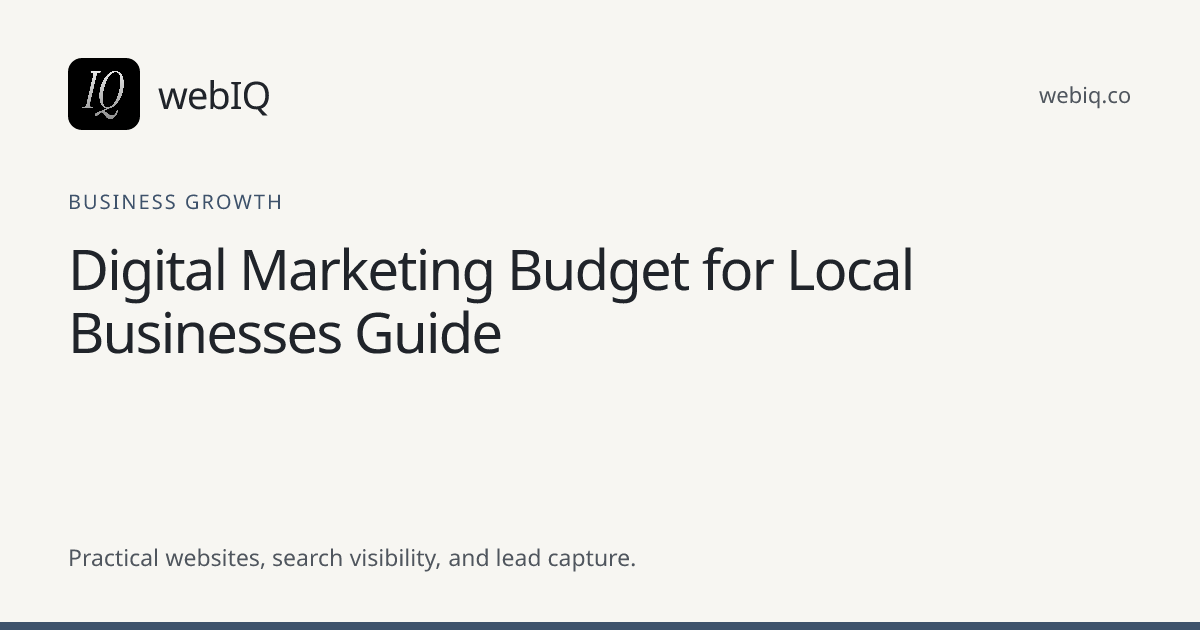Select the BUSINESS GROWTH category label
1200x630 pixels.
pos(175,202)
